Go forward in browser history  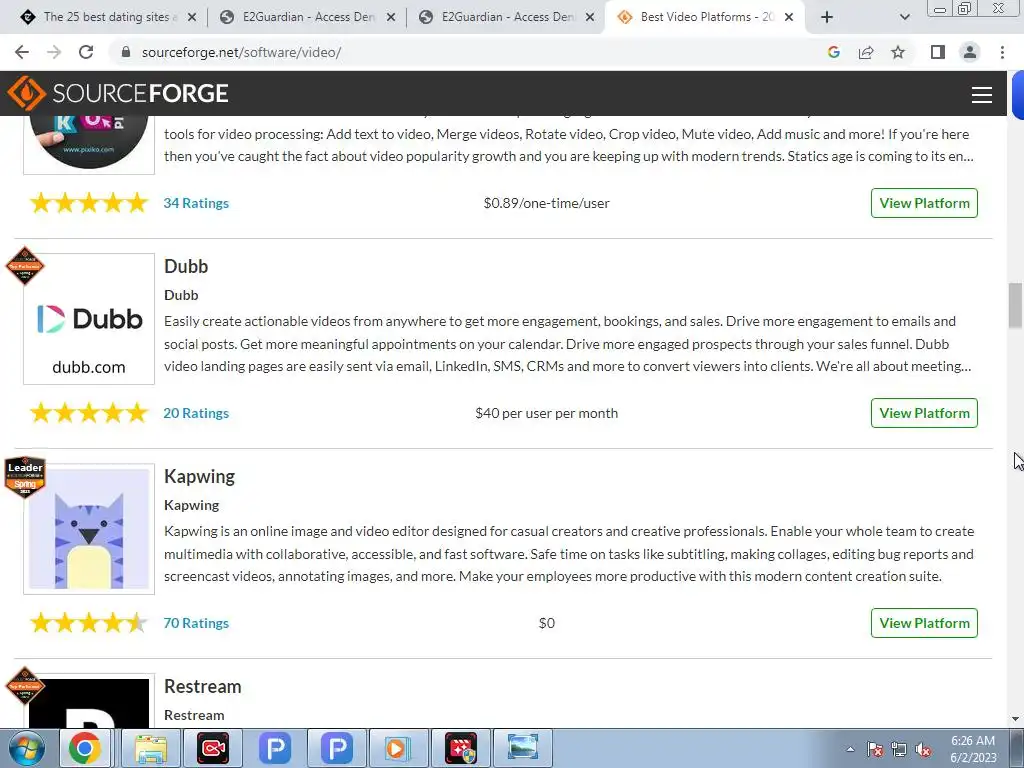coord(54,52)
